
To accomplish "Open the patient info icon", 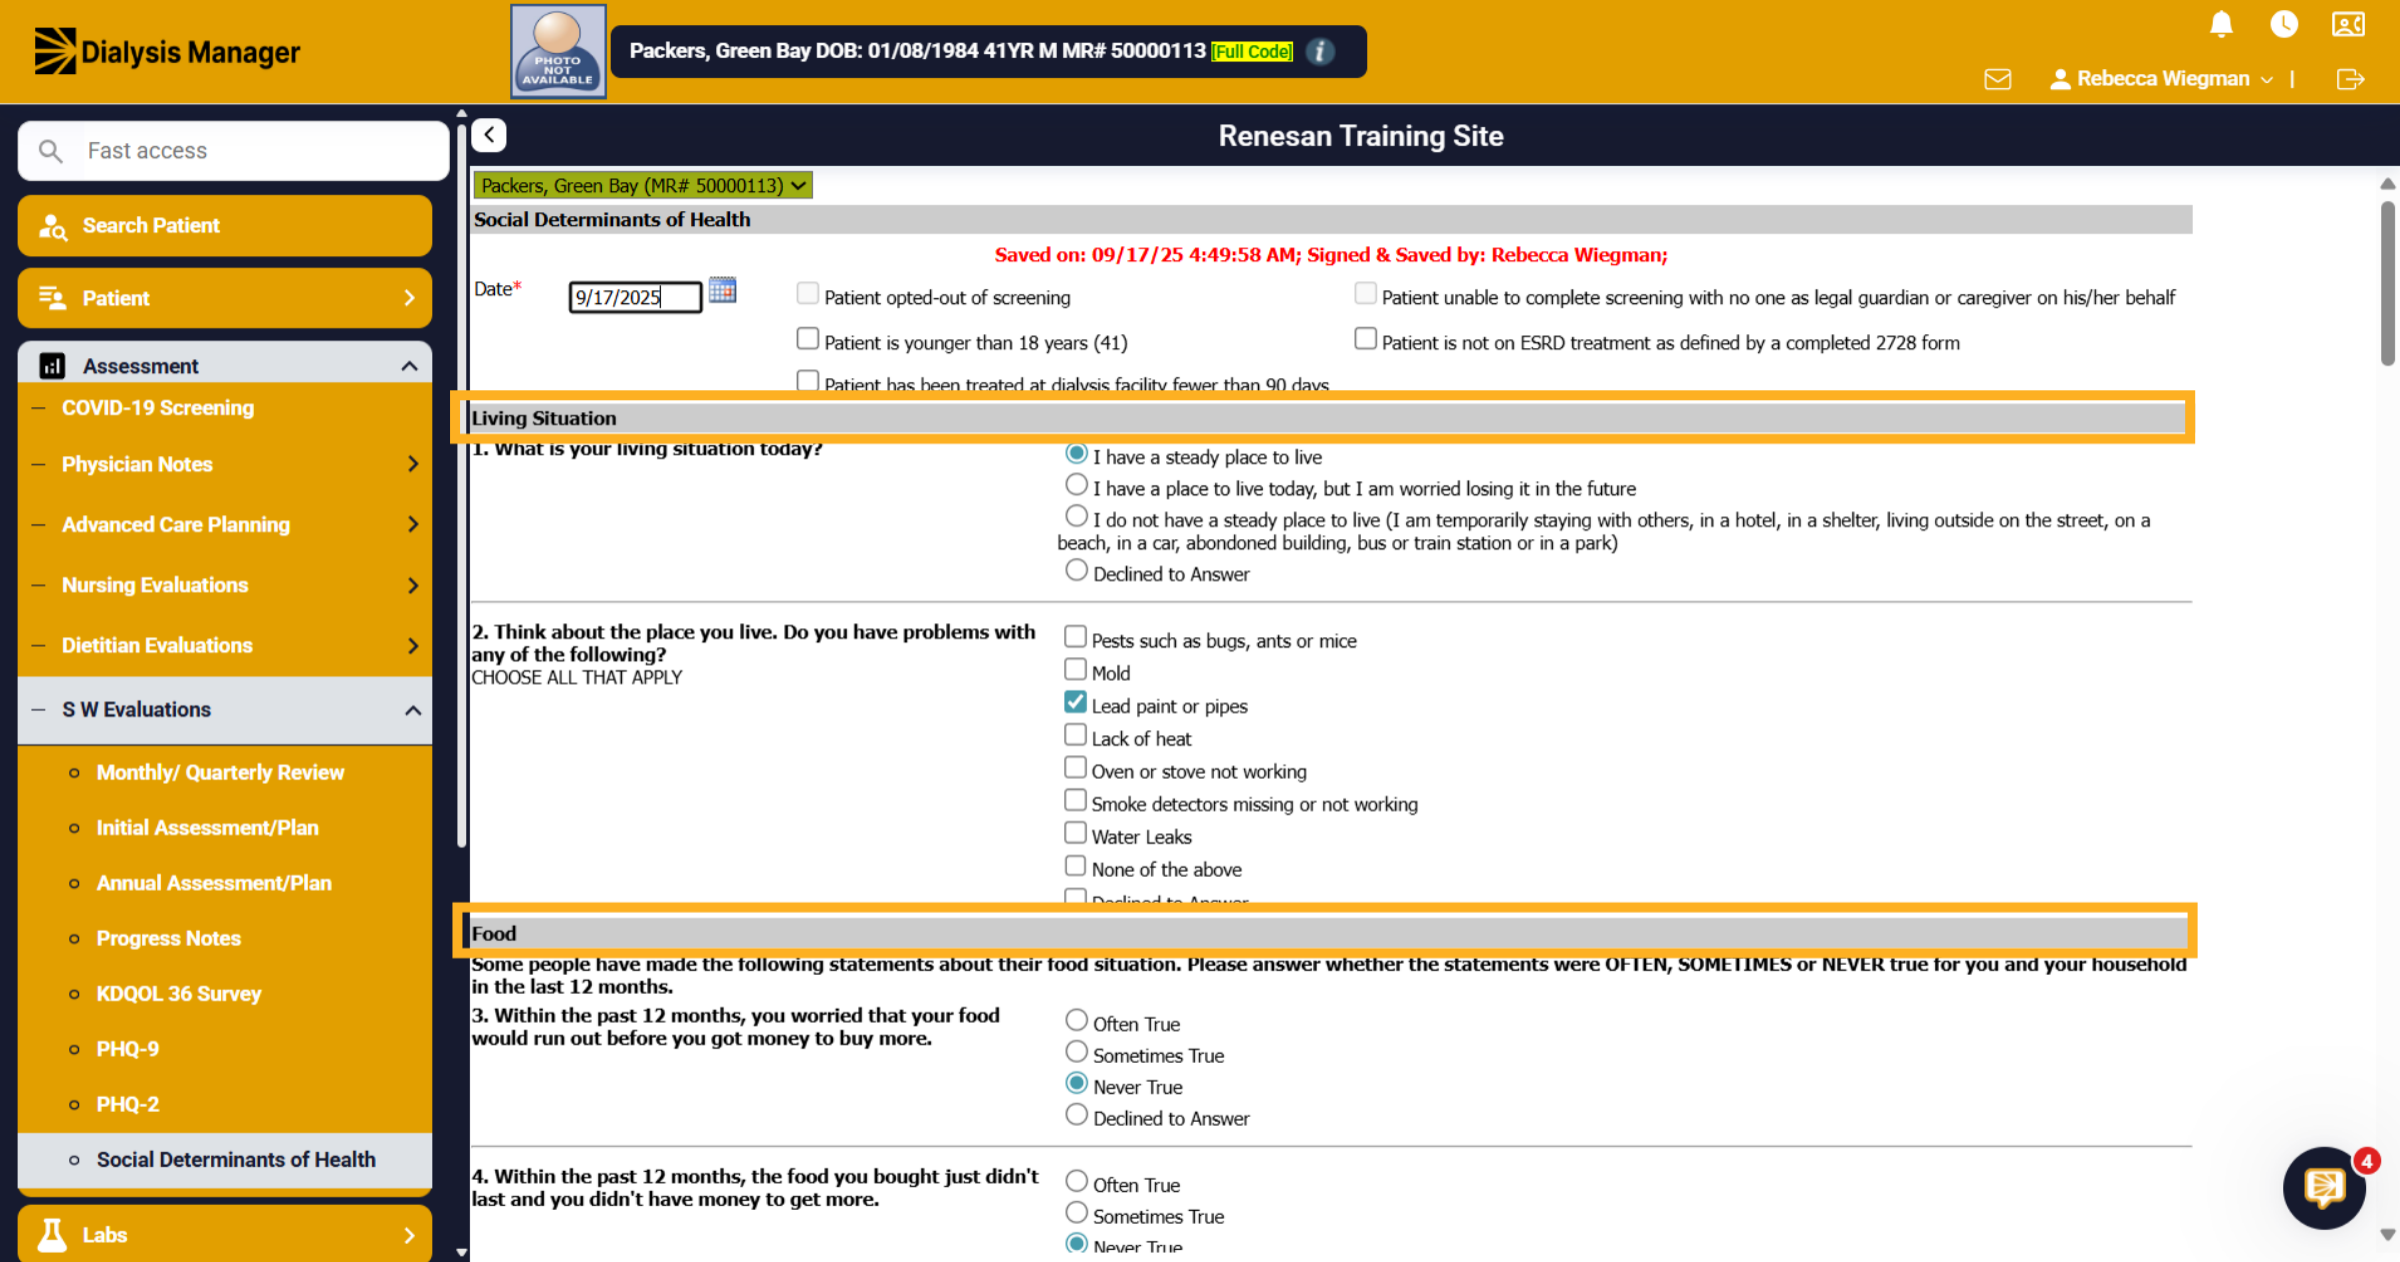I will [x=1320, y=51].
